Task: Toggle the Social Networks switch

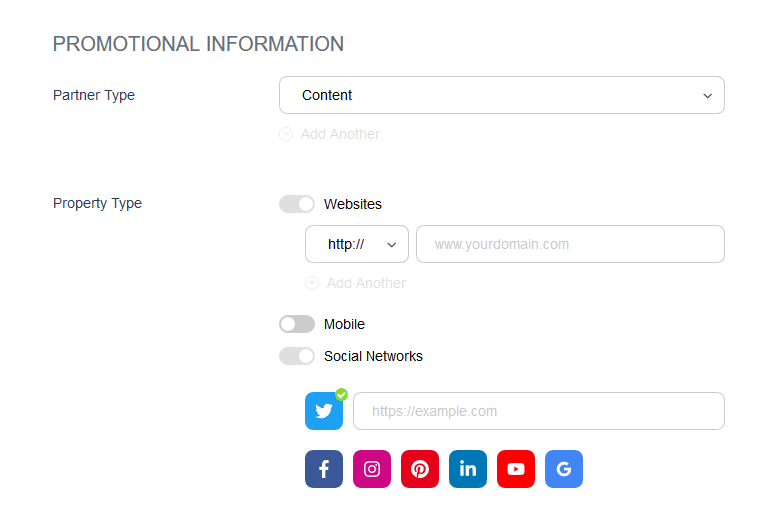Action: click(297, 356)
